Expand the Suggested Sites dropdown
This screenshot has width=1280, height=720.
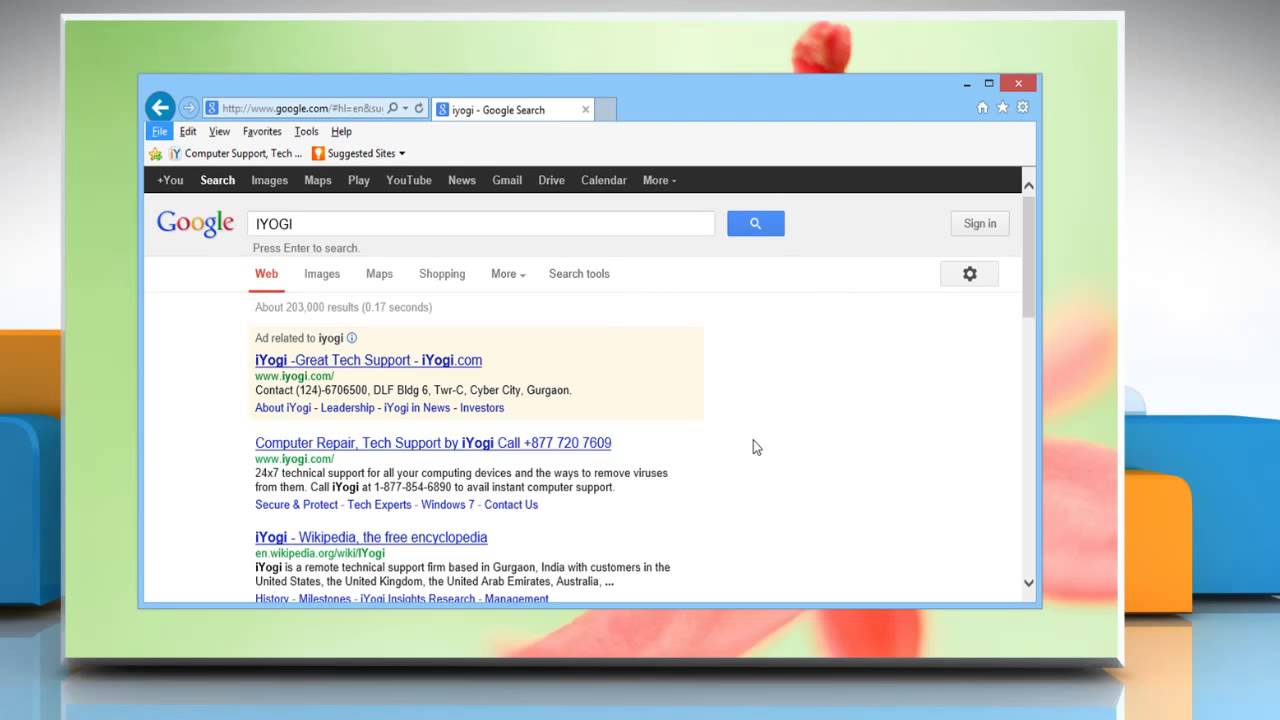pos(402,154)
